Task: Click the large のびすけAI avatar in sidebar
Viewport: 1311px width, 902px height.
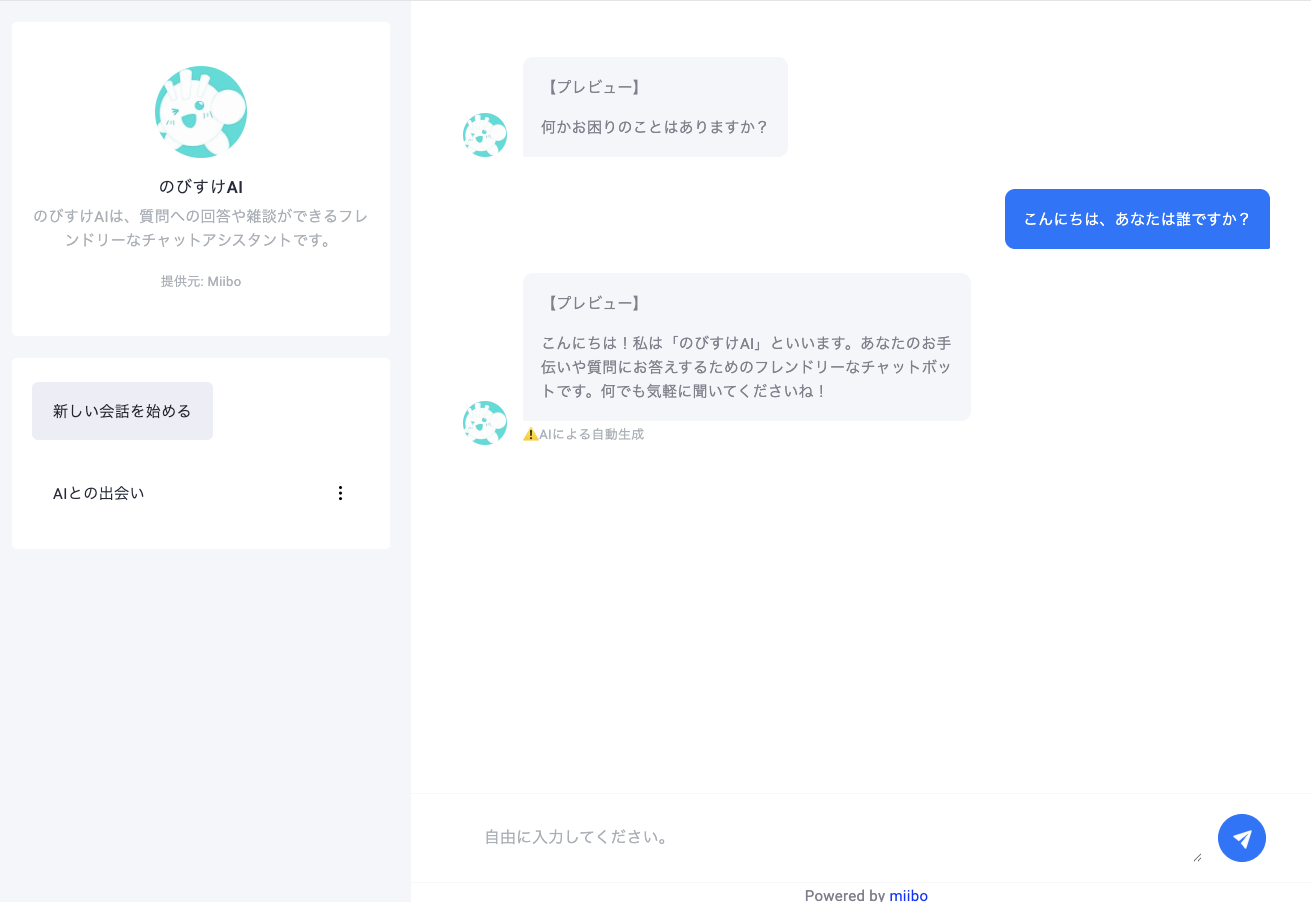Action: pos(201,112)
